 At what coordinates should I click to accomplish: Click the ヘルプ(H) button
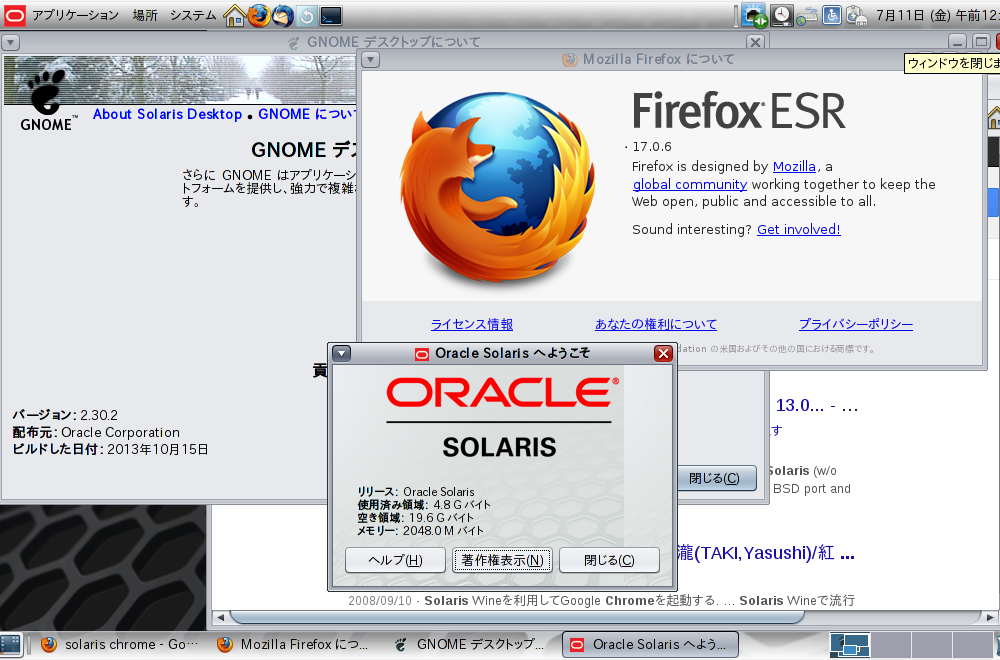[395, 560]
